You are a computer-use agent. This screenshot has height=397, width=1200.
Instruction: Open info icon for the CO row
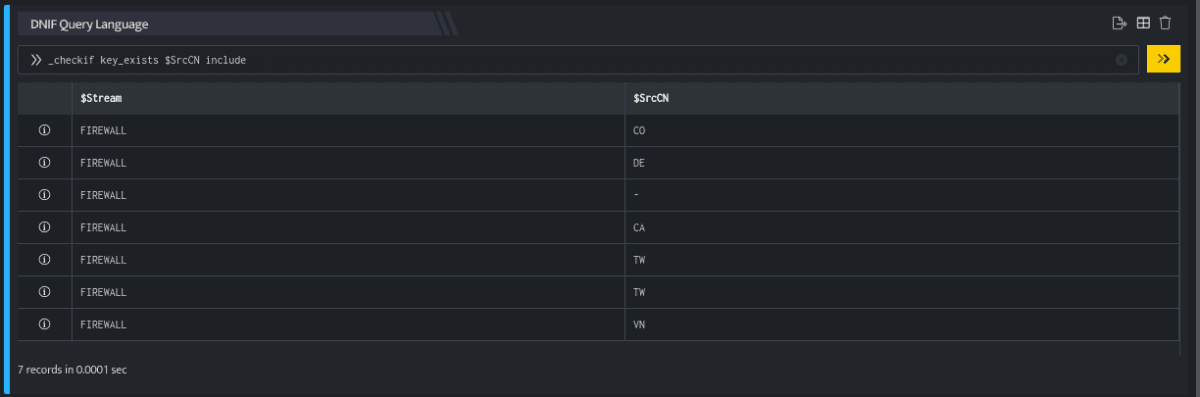click(44, 131)
